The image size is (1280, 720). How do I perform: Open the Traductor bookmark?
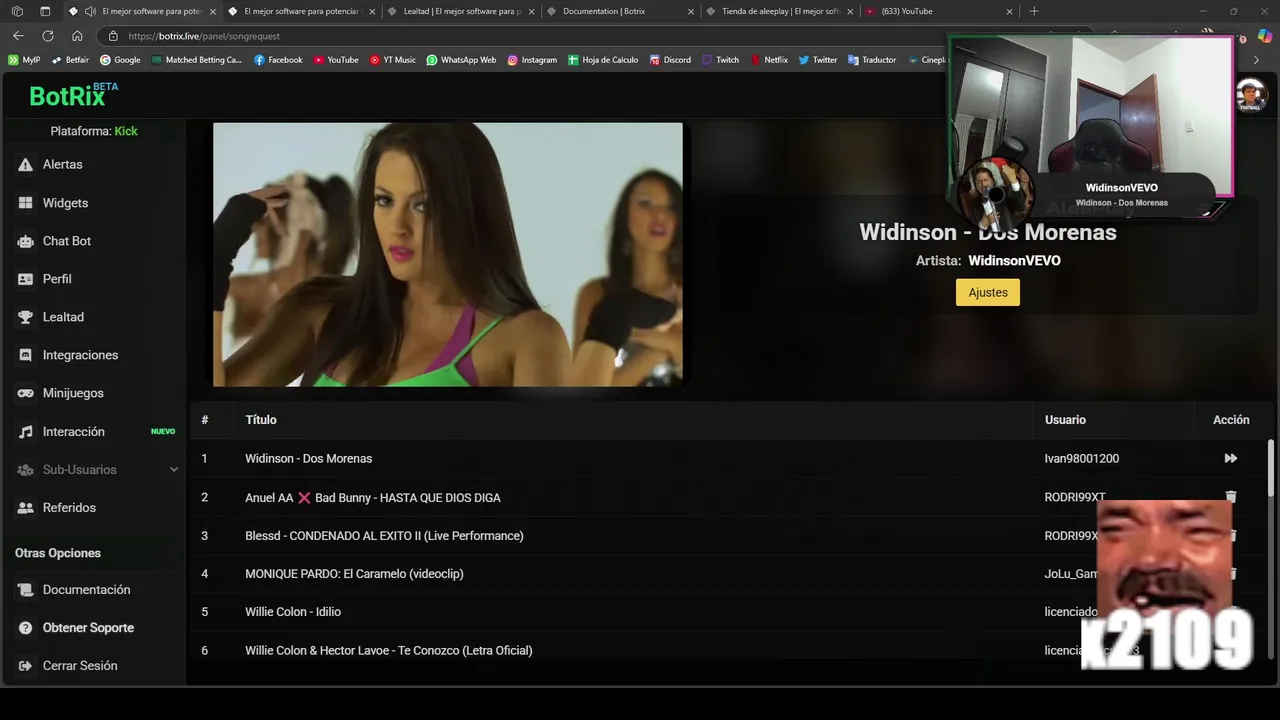(x=872, y=60)
